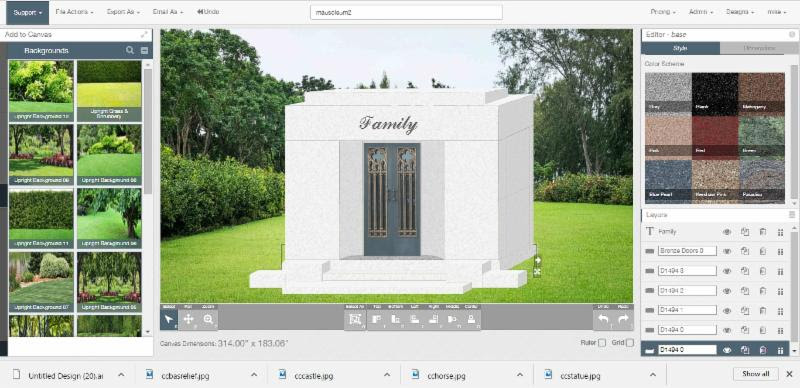The height and width of the screenshot is (388, 800).
Task: Search backgrounds with the magnifier icon
Action: (130, 50)
